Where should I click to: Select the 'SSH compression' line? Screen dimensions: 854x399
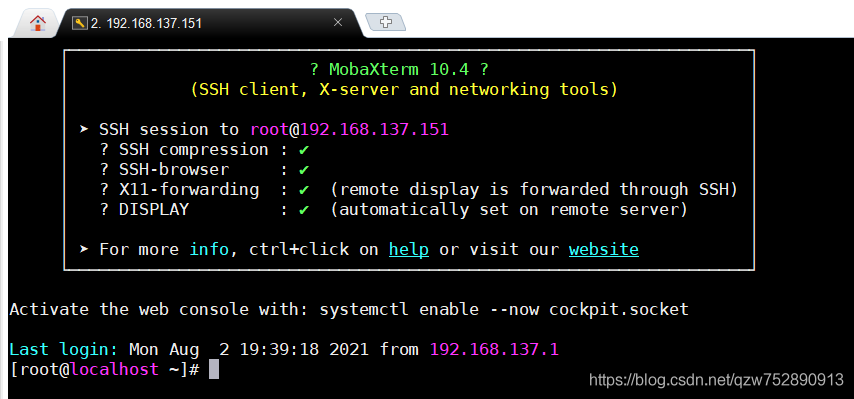click(205, 150)
